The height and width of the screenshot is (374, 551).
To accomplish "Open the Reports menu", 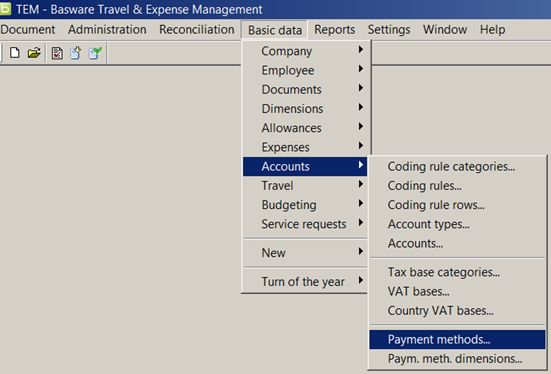I will coord(335,30).
